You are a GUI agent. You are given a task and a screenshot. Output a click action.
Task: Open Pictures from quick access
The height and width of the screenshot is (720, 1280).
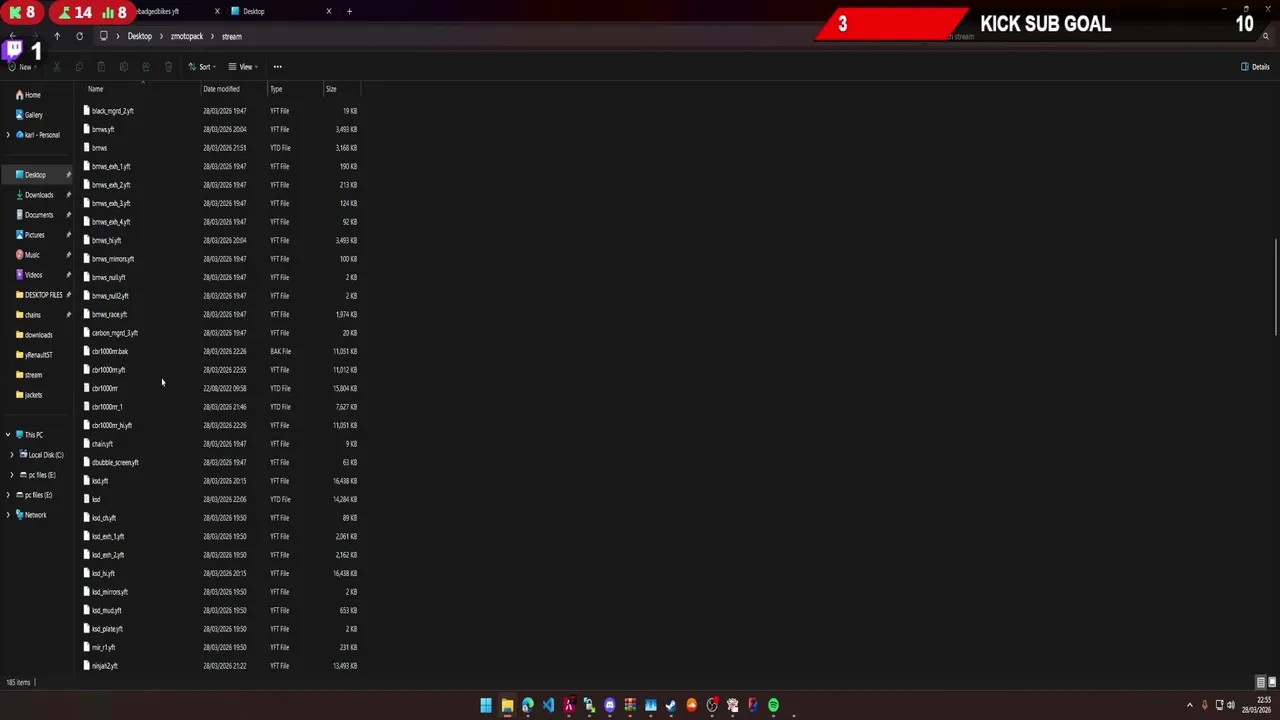point(30,235)
